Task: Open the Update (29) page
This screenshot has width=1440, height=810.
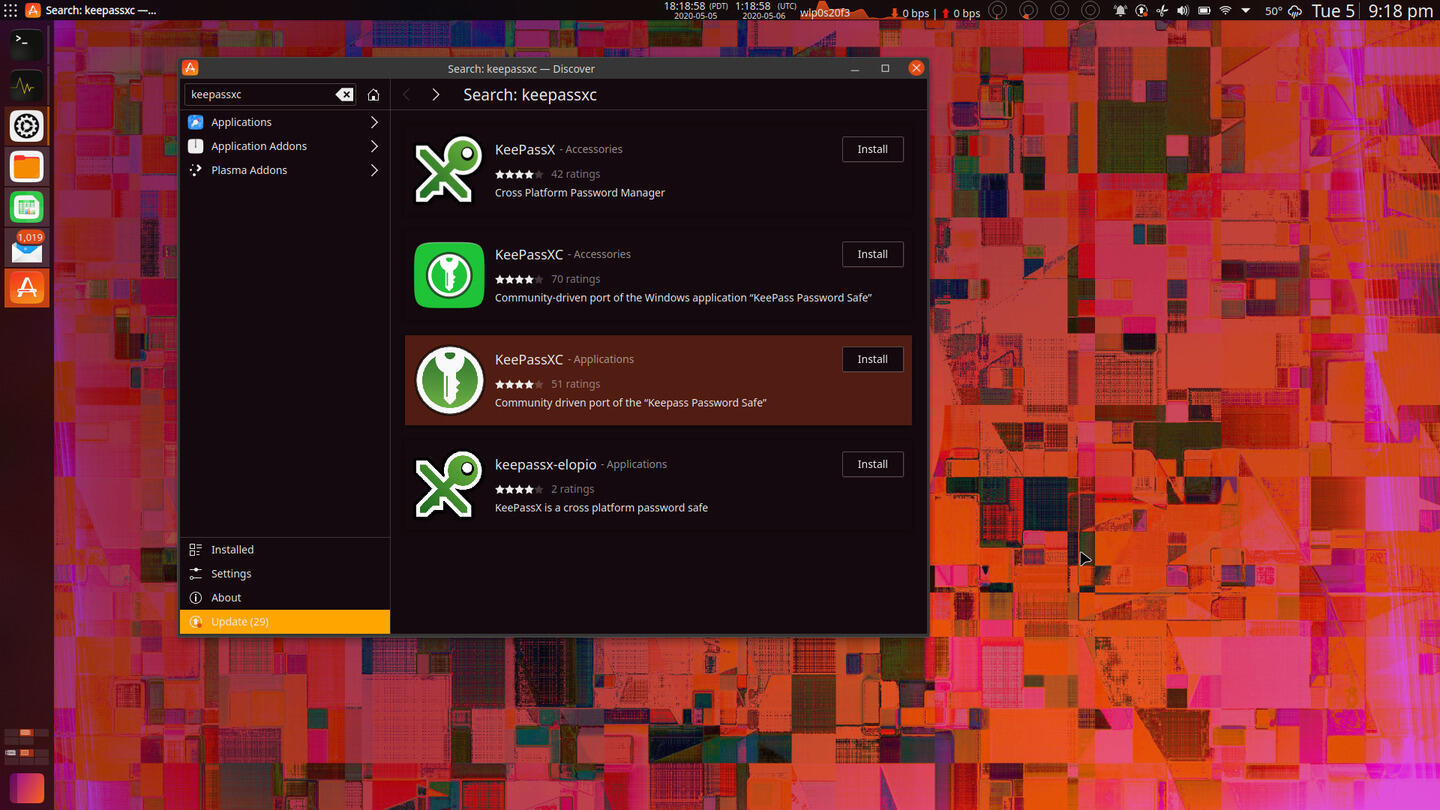Action: point(285,622)
